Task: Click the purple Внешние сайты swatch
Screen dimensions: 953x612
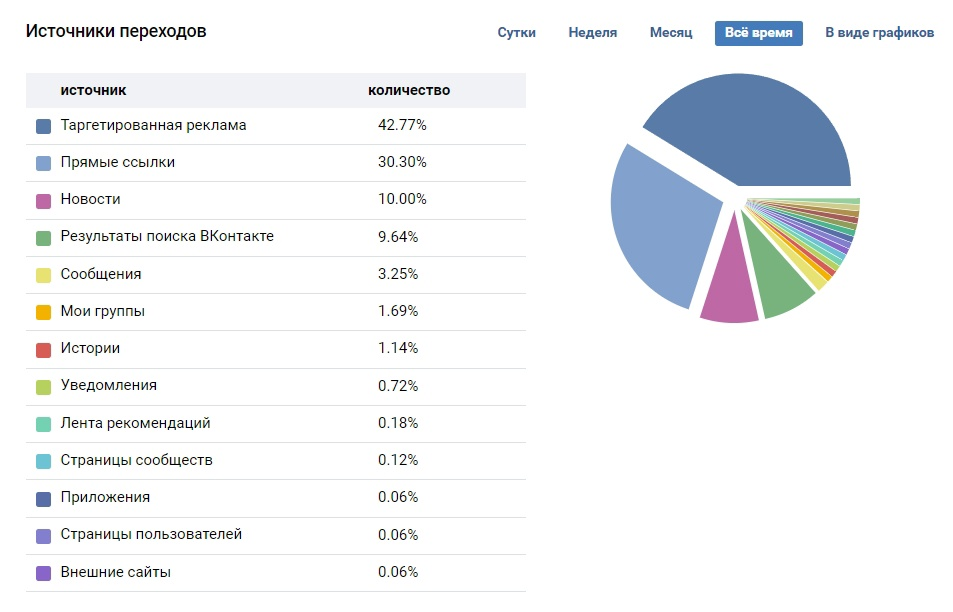Action: (43, 573)
